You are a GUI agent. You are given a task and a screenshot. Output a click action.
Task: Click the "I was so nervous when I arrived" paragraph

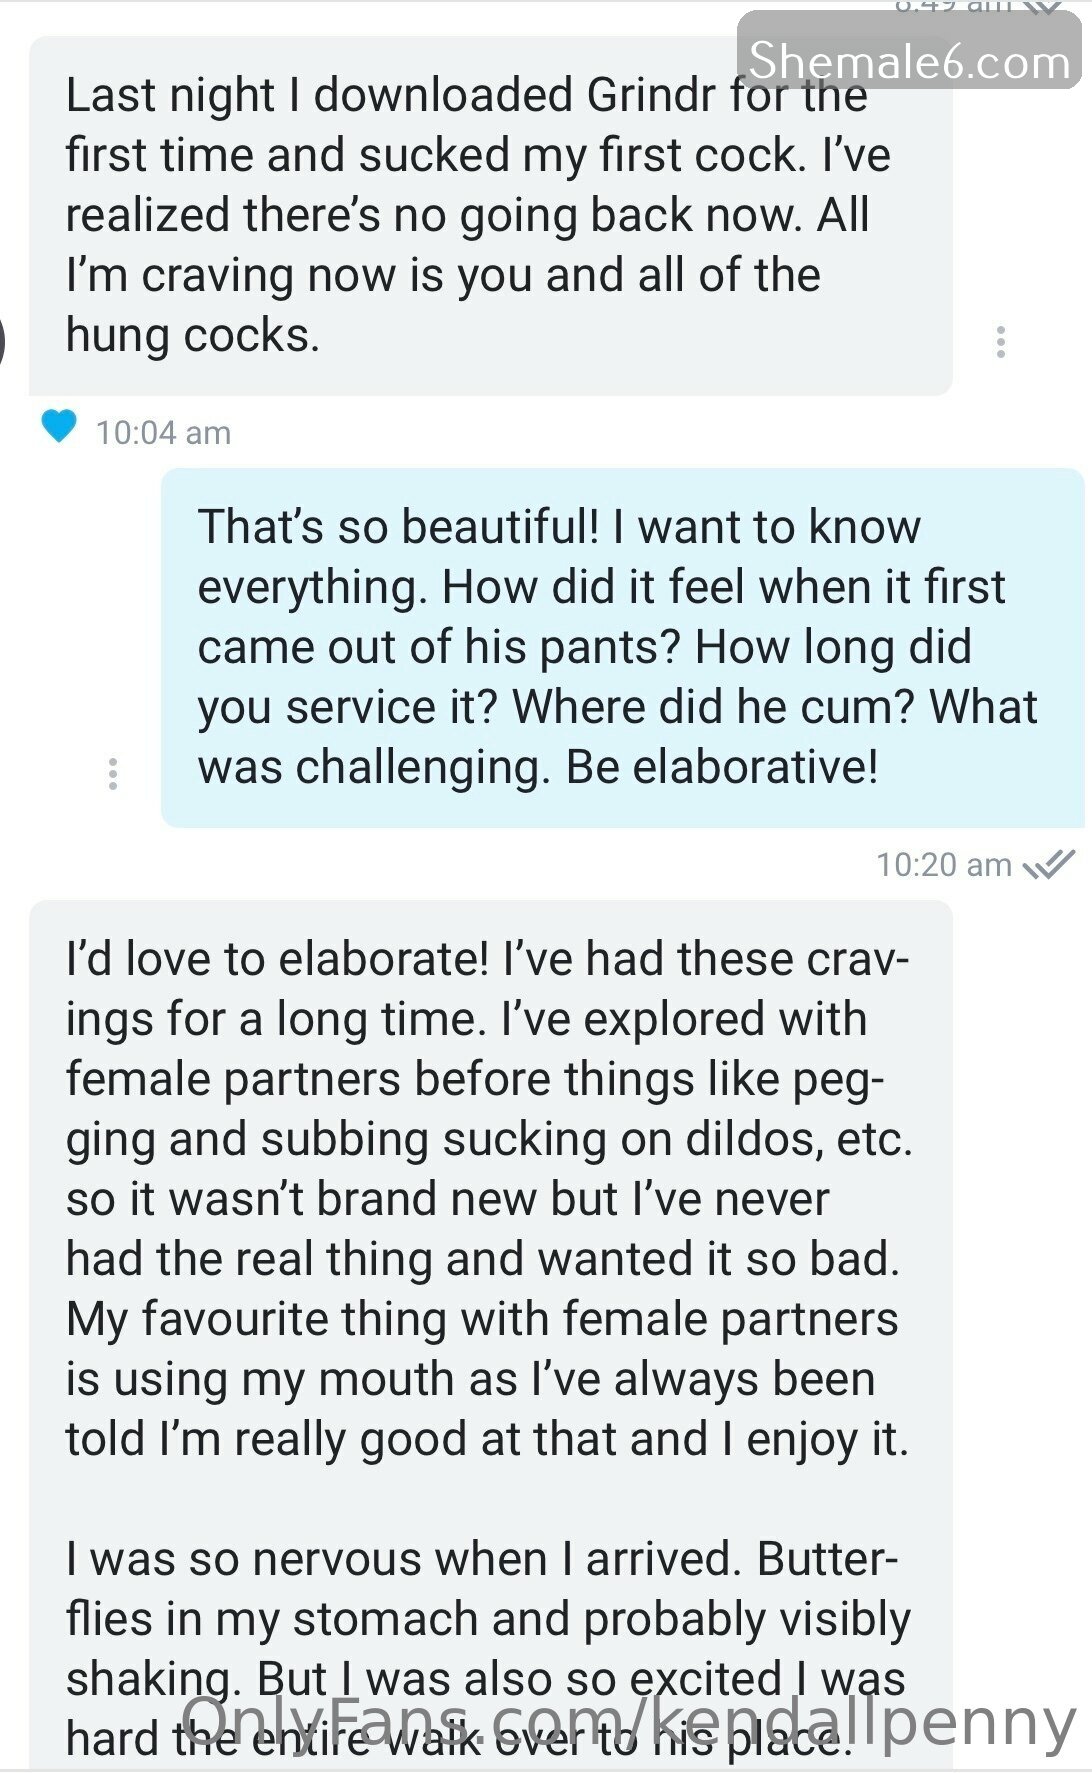coord(488,1649)
